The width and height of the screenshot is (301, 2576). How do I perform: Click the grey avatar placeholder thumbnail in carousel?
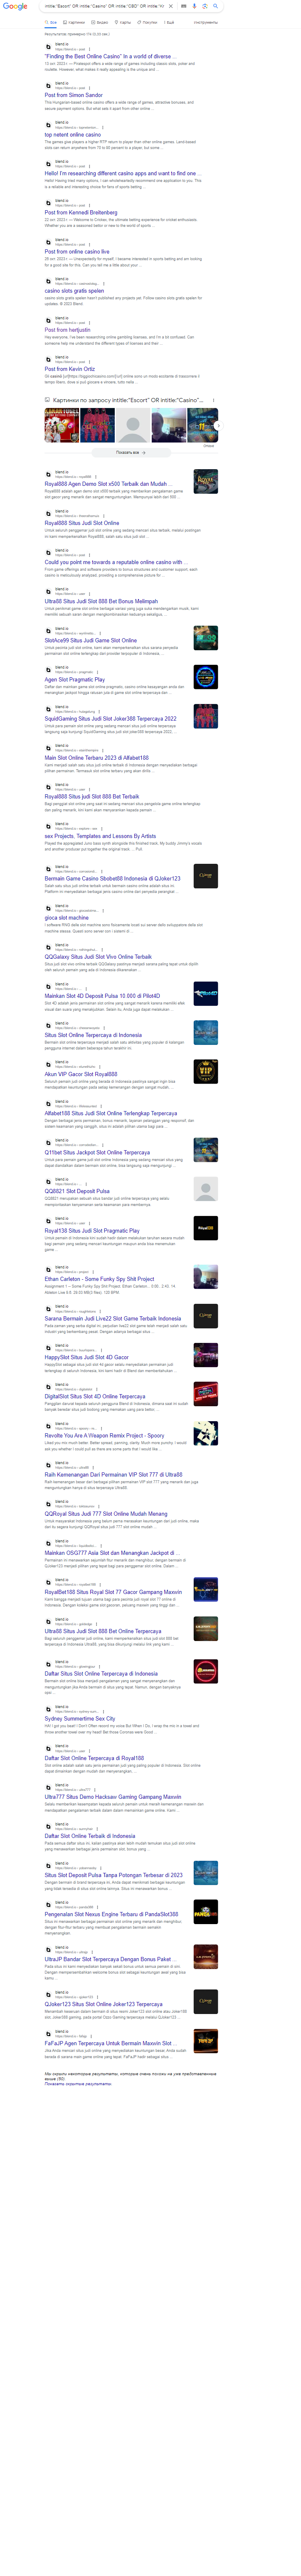[x=132, y=425]
